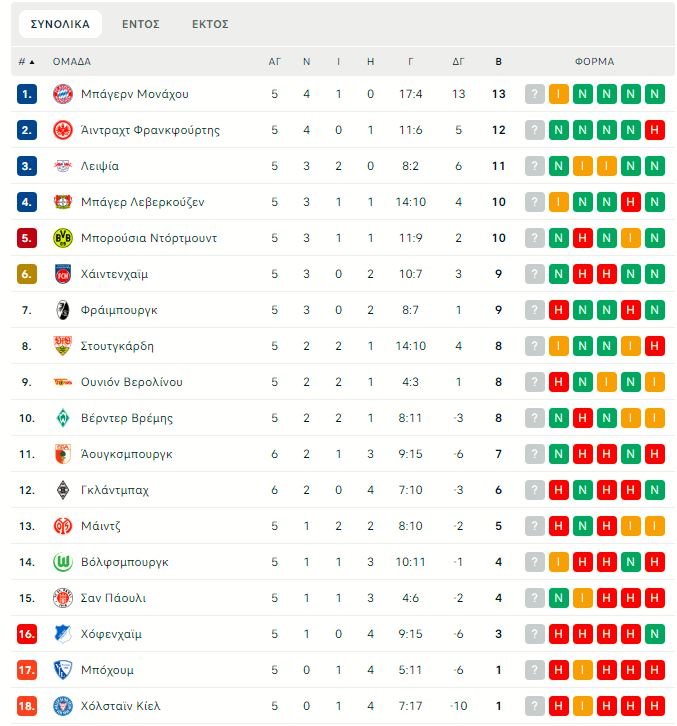The height and width of the screenshot is (726, 677).
Task: Sort standings by the Β points header
Action: coord(498,61)
